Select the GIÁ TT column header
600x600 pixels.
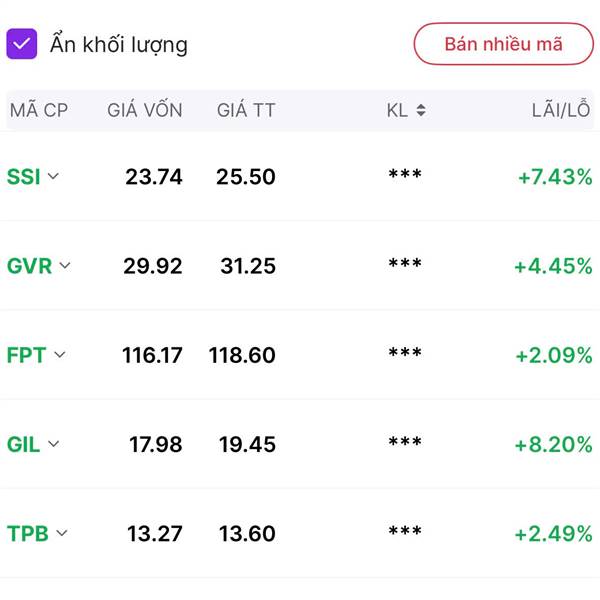point(246,110)
